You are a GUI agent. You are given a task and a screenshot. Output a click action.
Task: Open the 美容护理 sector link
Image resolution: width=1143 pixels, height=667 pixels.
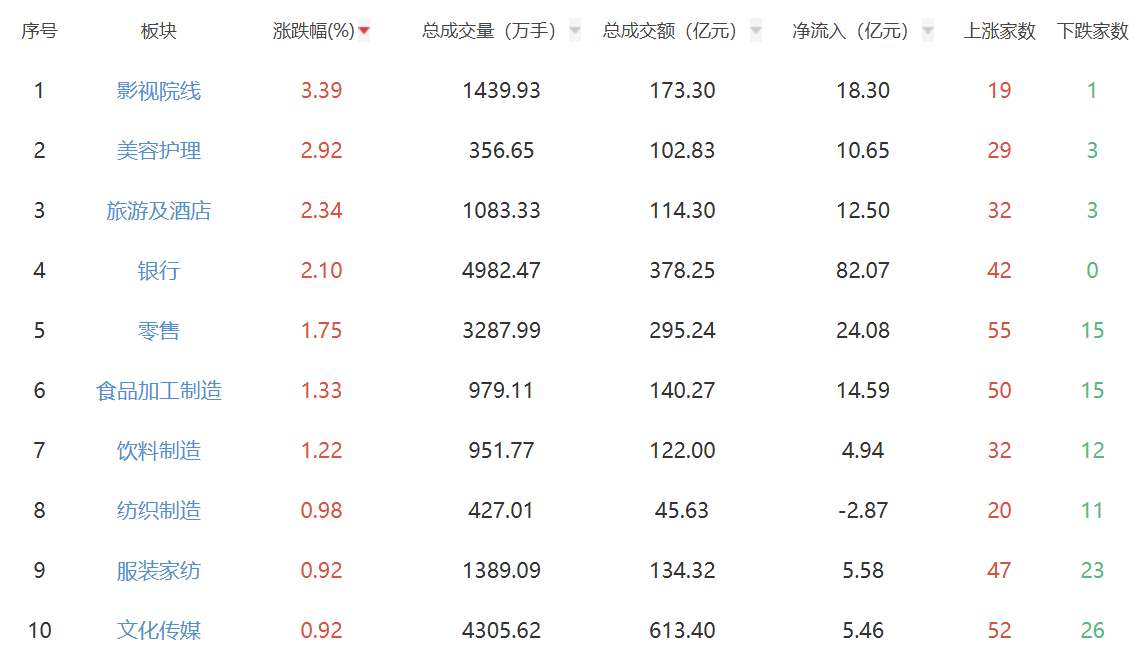(158, 151)
